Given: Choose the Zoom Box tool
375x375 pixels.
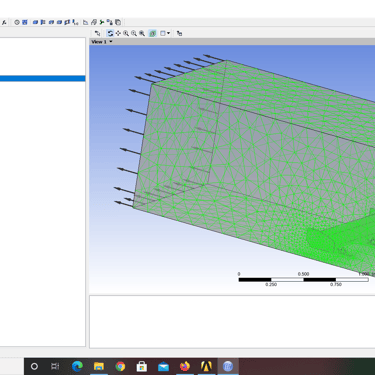Looking at the screenshot, I should coord(142,33).
